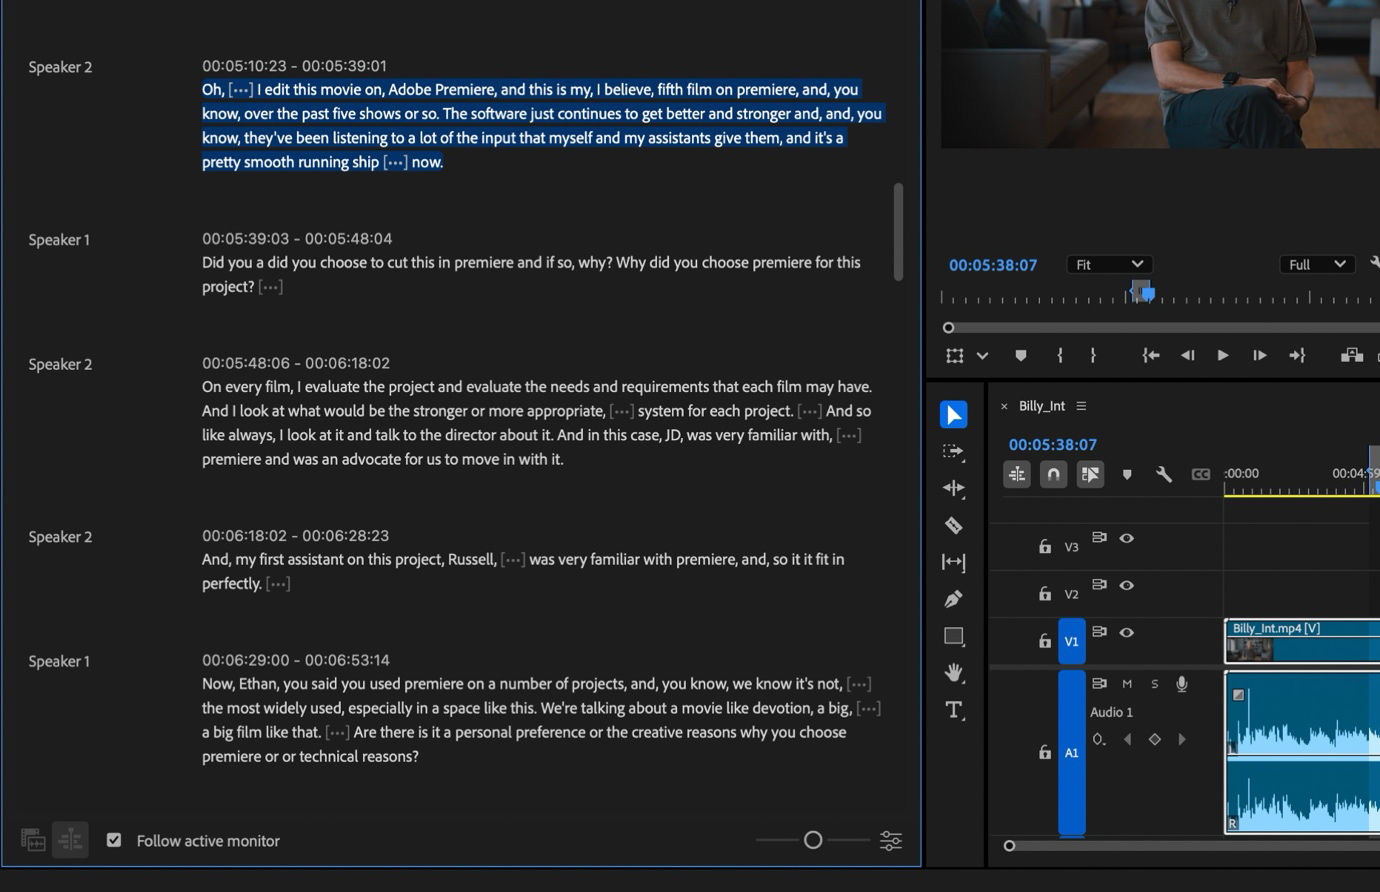This screenshot has width=1380, height=892.
Task: Toggle snapping with the magnet icon
Action: (1053, 474)
